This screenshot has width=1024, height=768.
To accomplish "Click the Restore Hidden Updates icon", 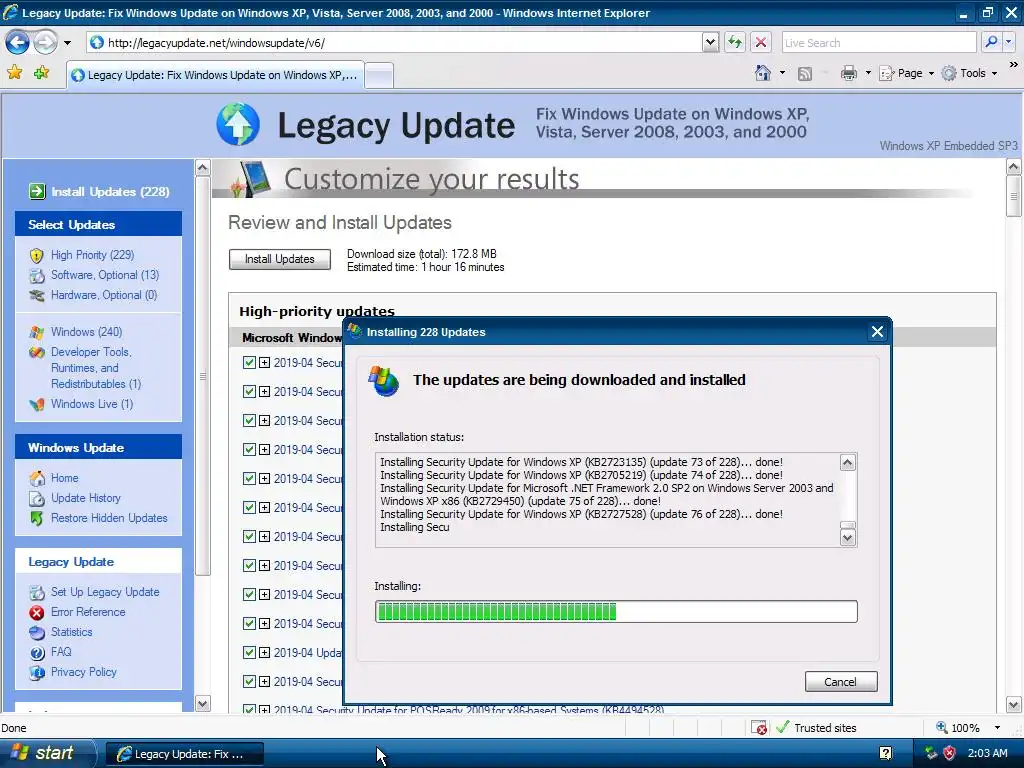I will pos(37,519).
